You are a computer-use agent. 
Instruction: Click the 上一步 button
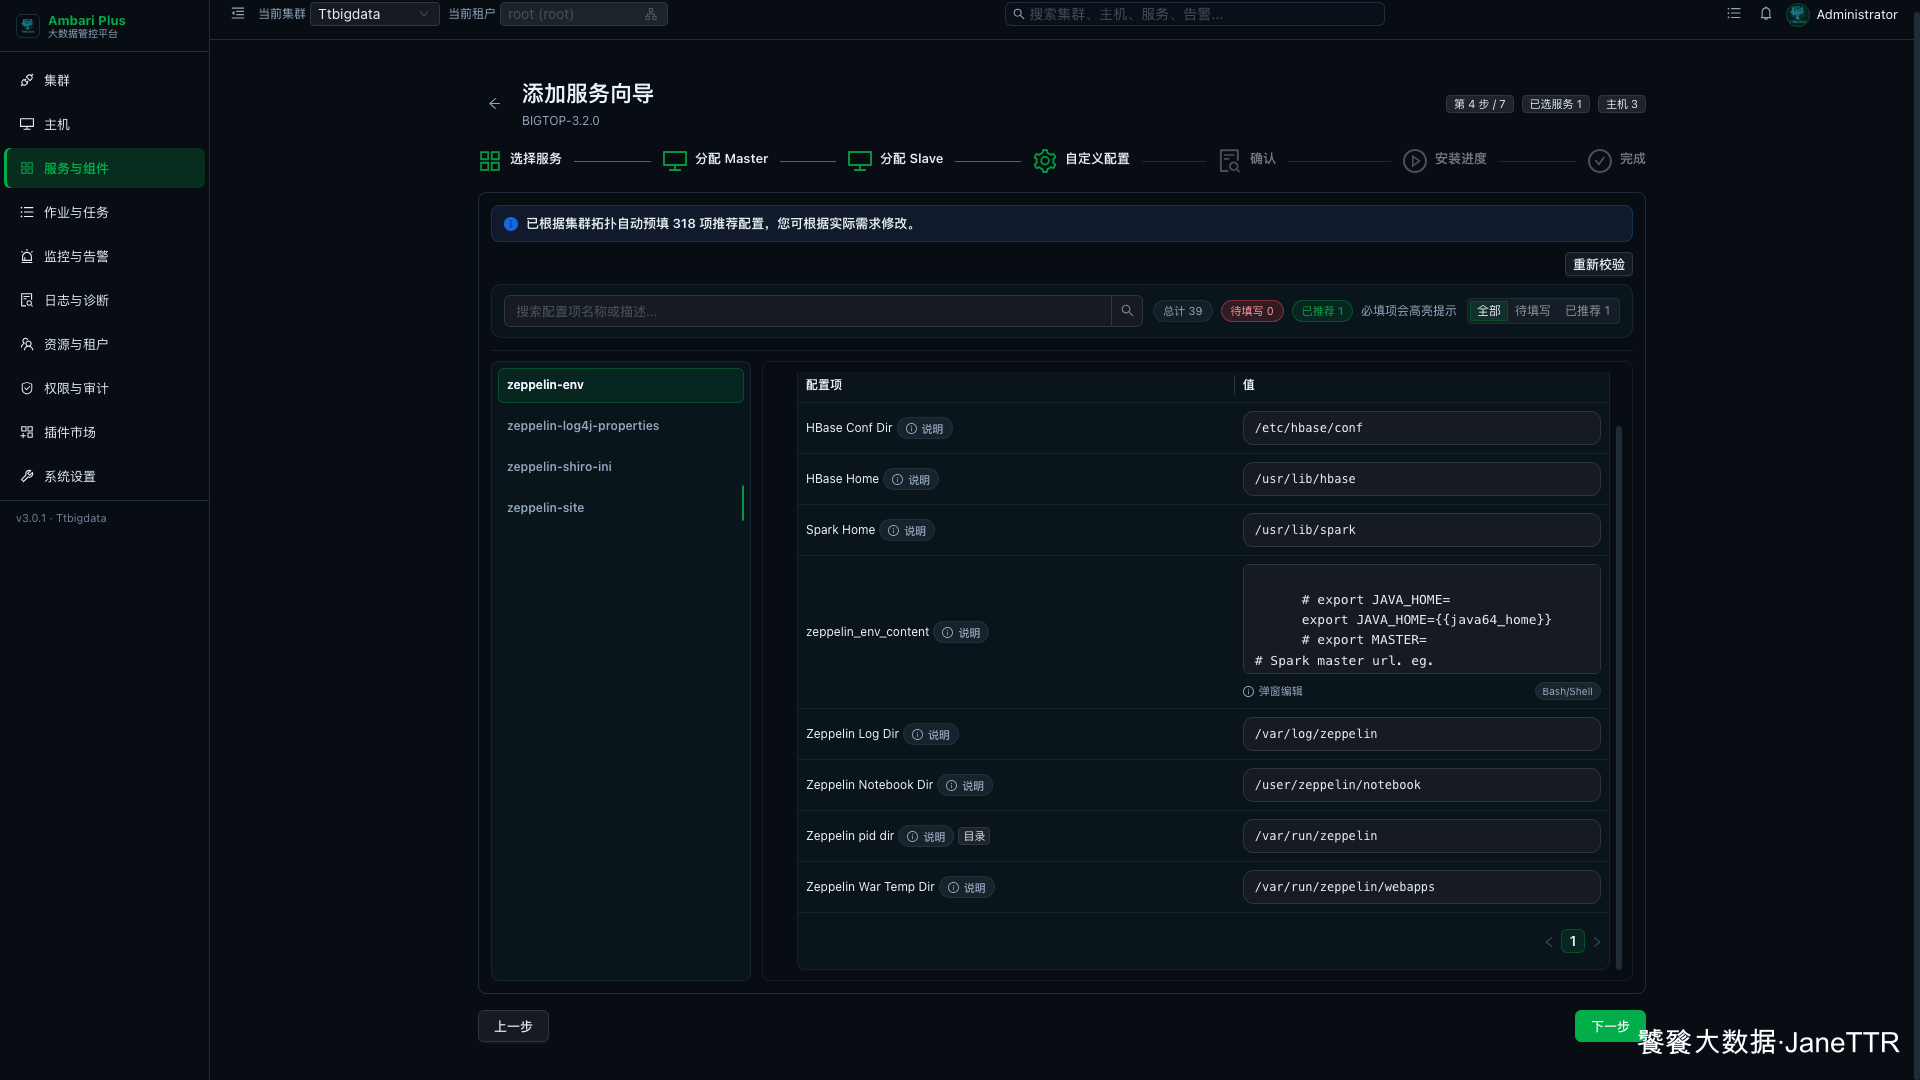coord(513,1027)
